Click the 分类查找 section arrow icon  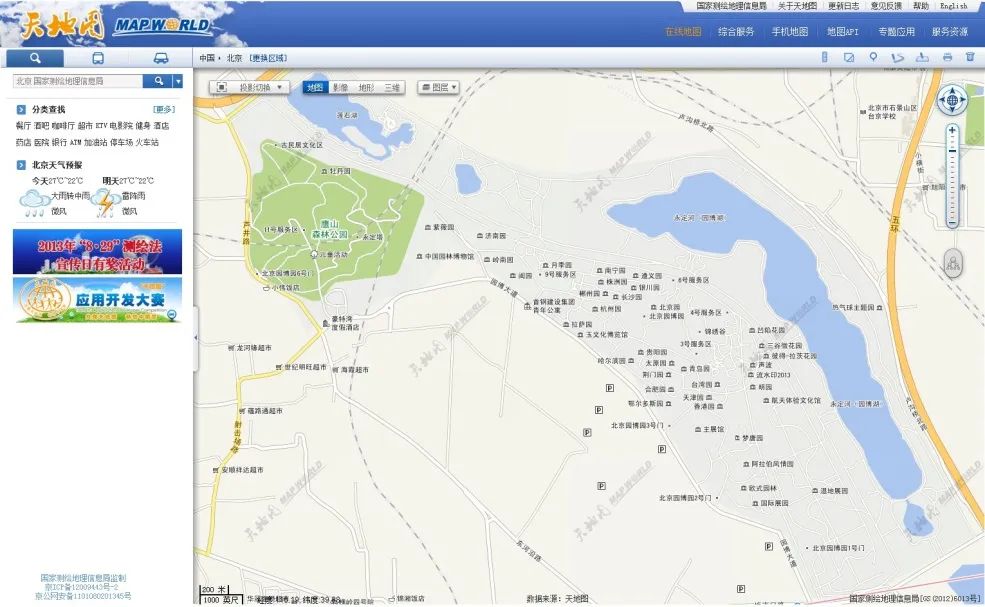pyautogui.click(x=21, y=109)
